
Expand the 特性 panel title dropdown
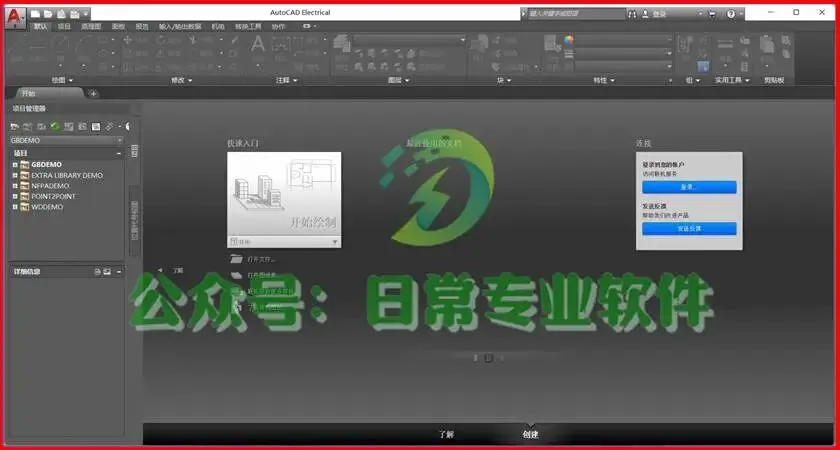(x=604, y=80)
